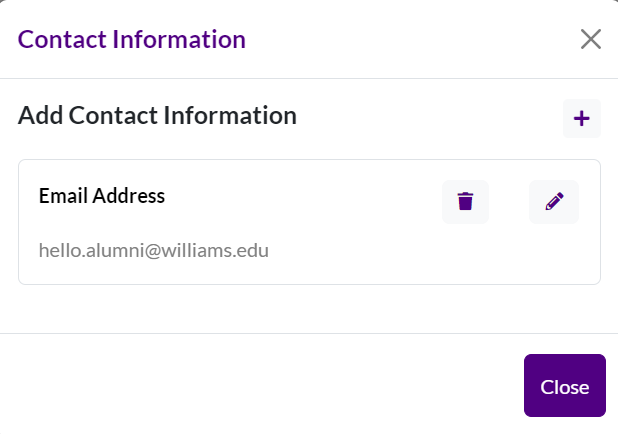Click the pencil button in email card
The height and width of the screenshot is (434, 618).
pos(554,202)
